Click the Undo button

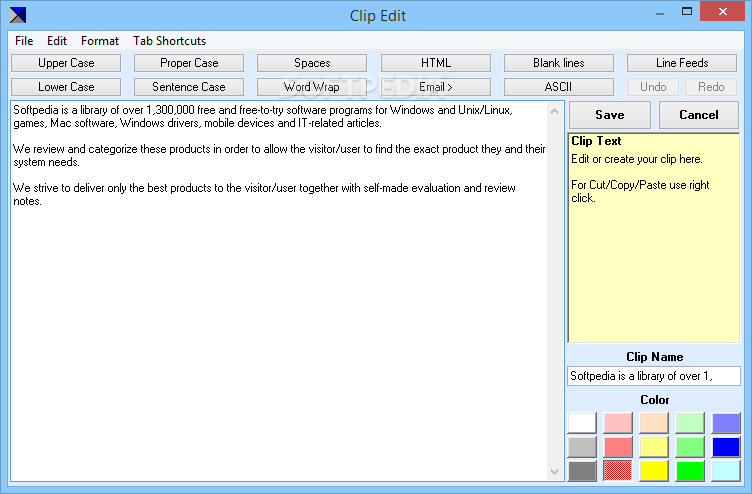pyautogui.click(x=653, y=87)
